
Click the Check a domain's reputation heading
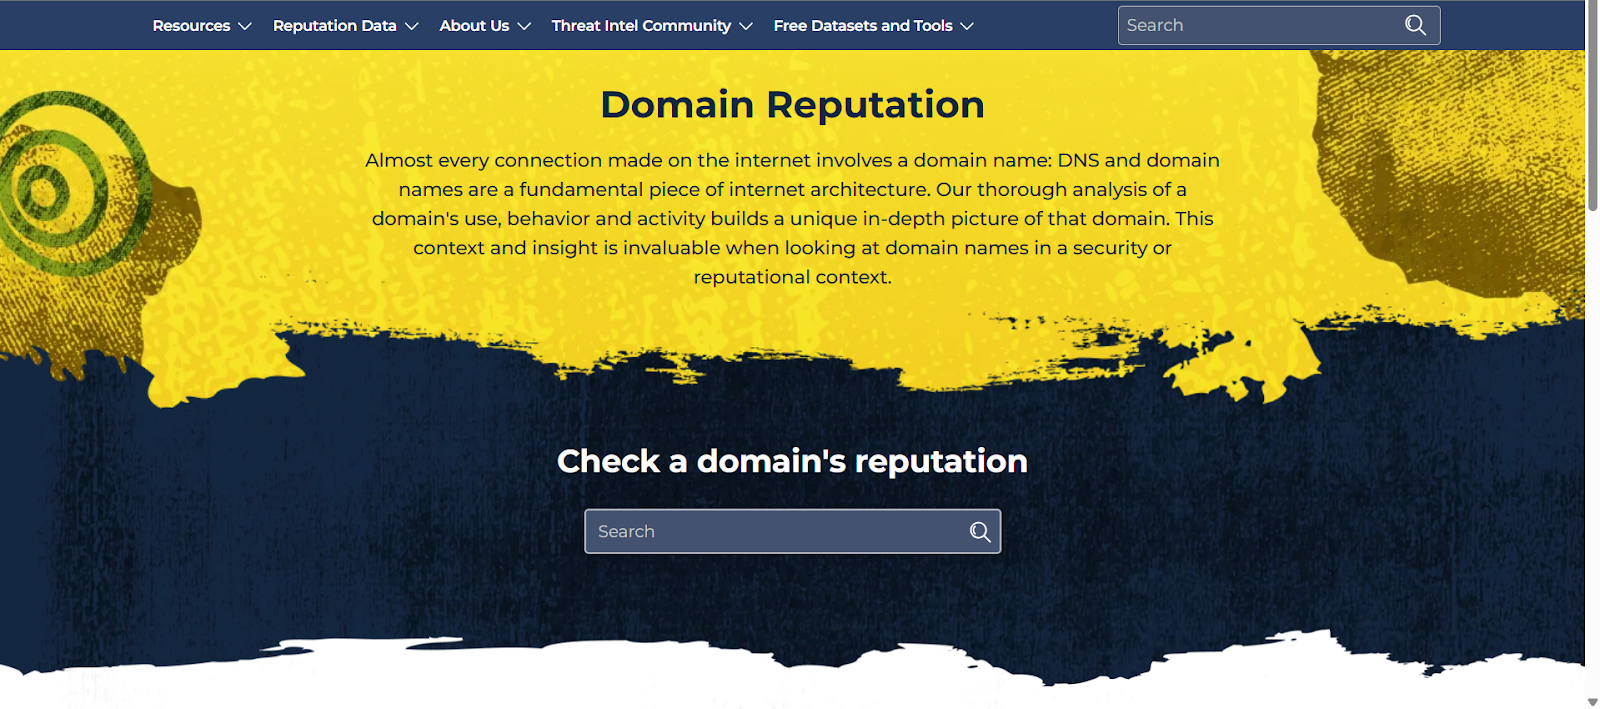[x=792, y=461]
